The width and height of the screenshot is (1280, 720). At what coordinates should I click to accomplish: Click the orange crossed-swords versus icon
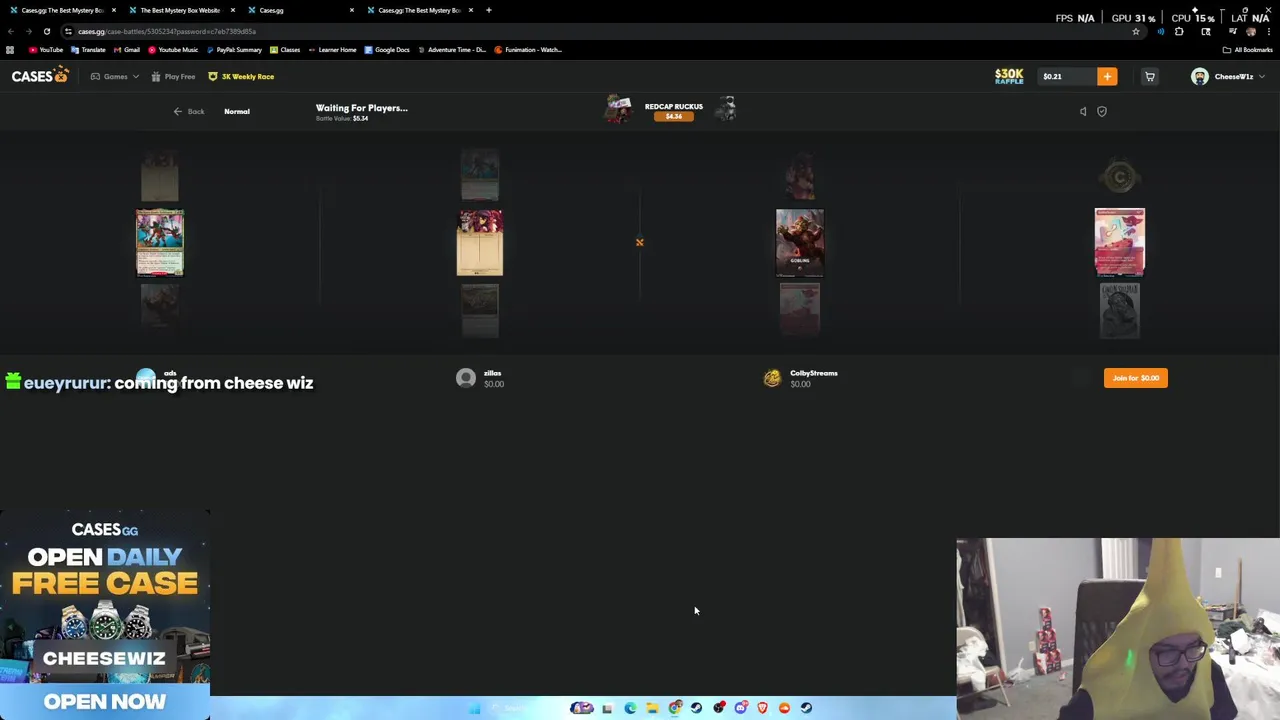click(640, 242)
